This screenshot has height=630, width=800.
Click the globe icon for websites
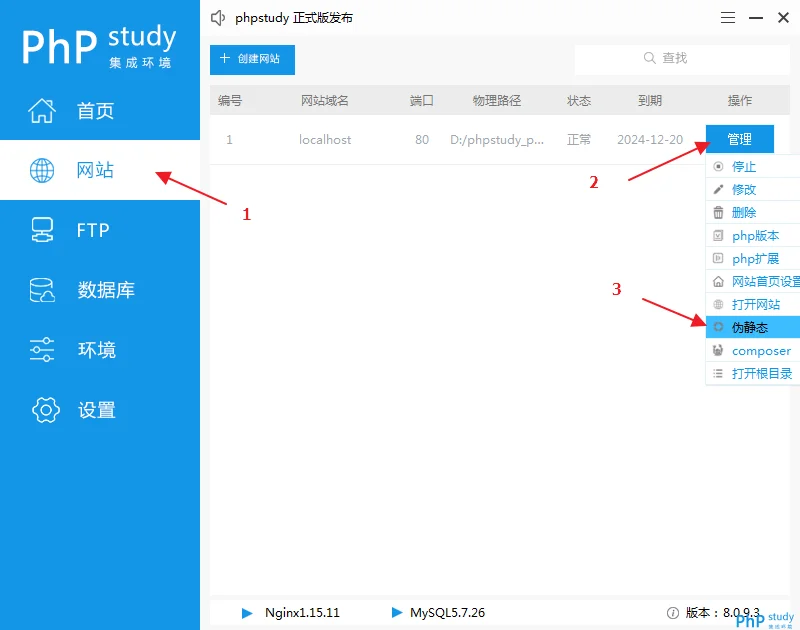(x=42, y=170)
